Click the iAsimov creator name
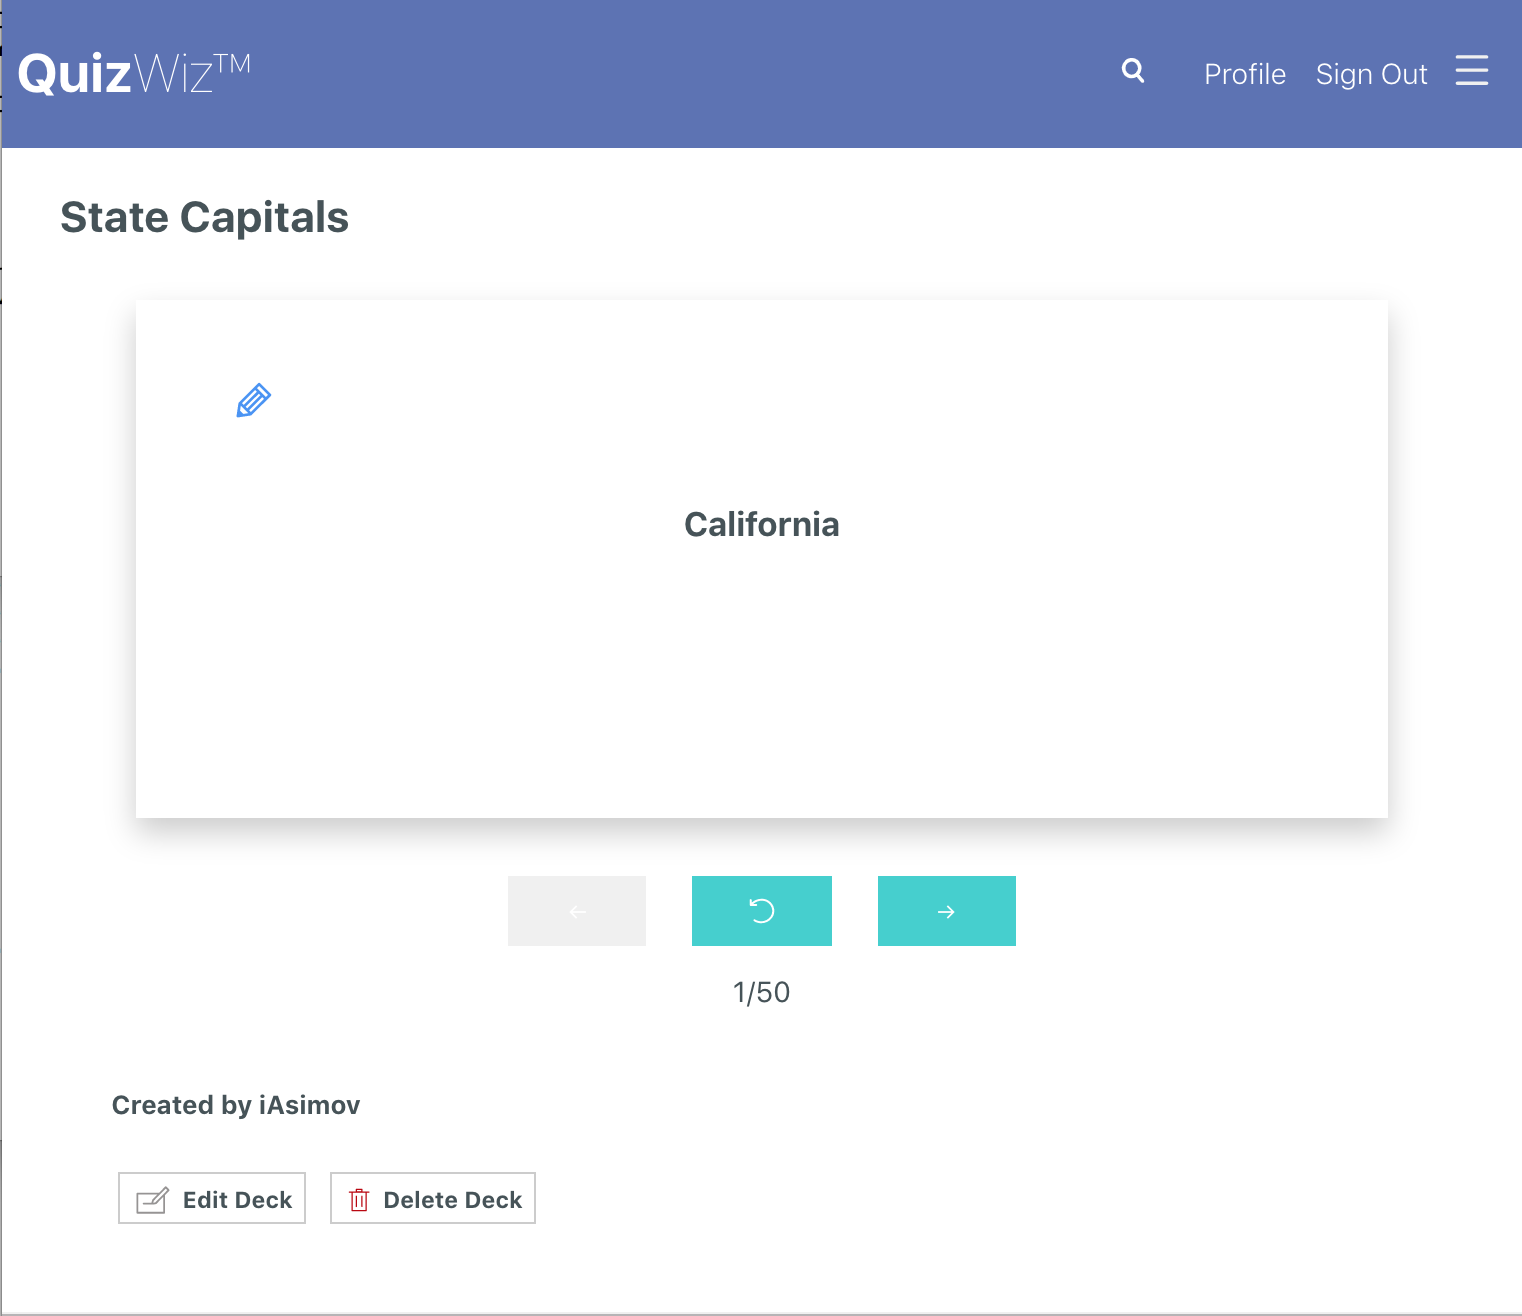This screenshot has width=1522, height=1316. tap(309, 1105)
